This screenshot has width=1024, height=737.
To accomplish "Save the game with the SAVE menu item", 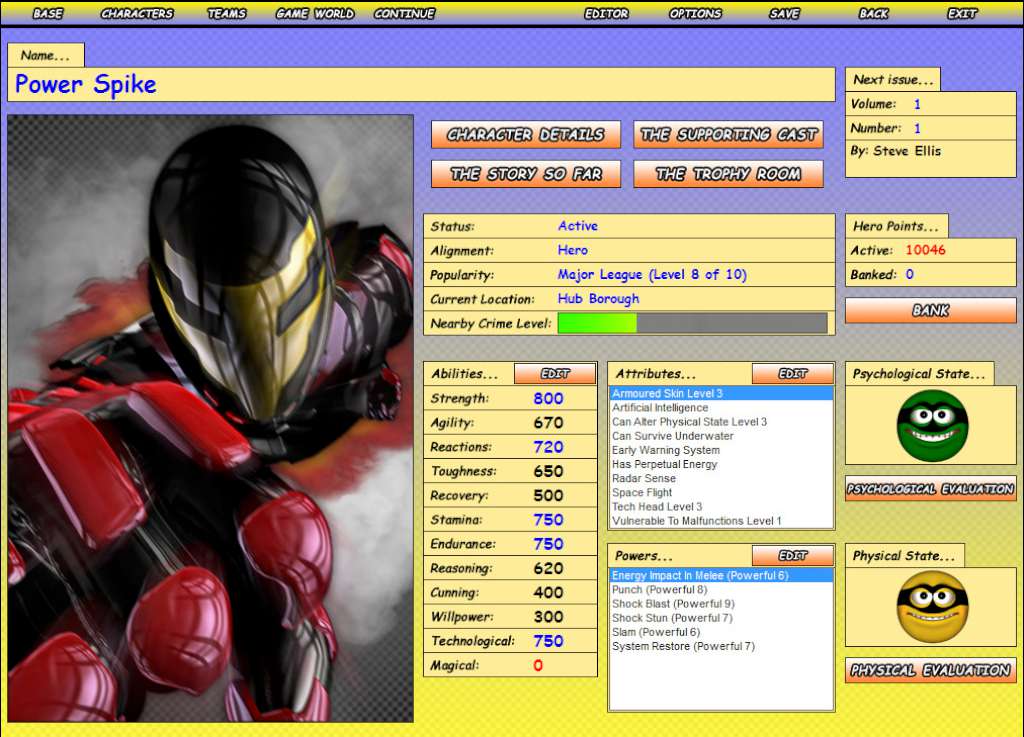I will [783, 13].
